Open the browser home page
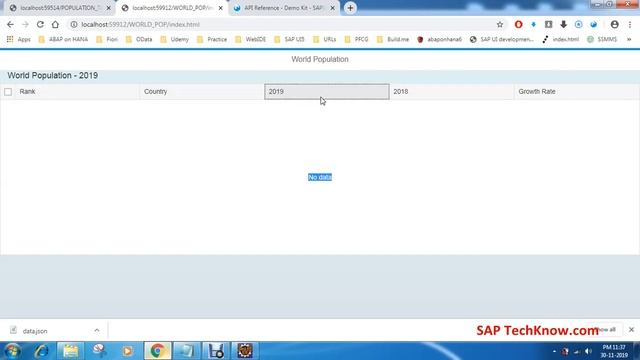The height and width of the screenshot is (360, 640). point(55,24)
